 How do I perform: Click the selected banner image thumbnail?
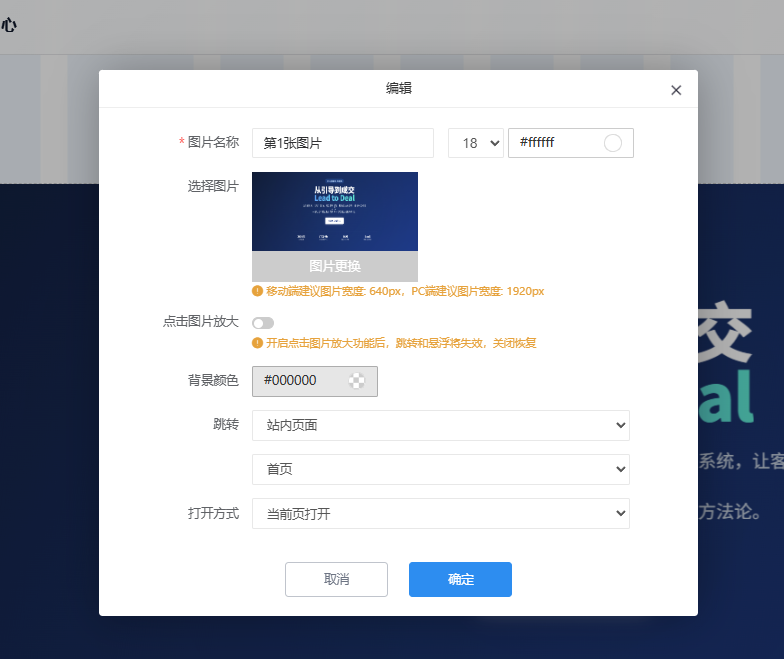(334, 212)
